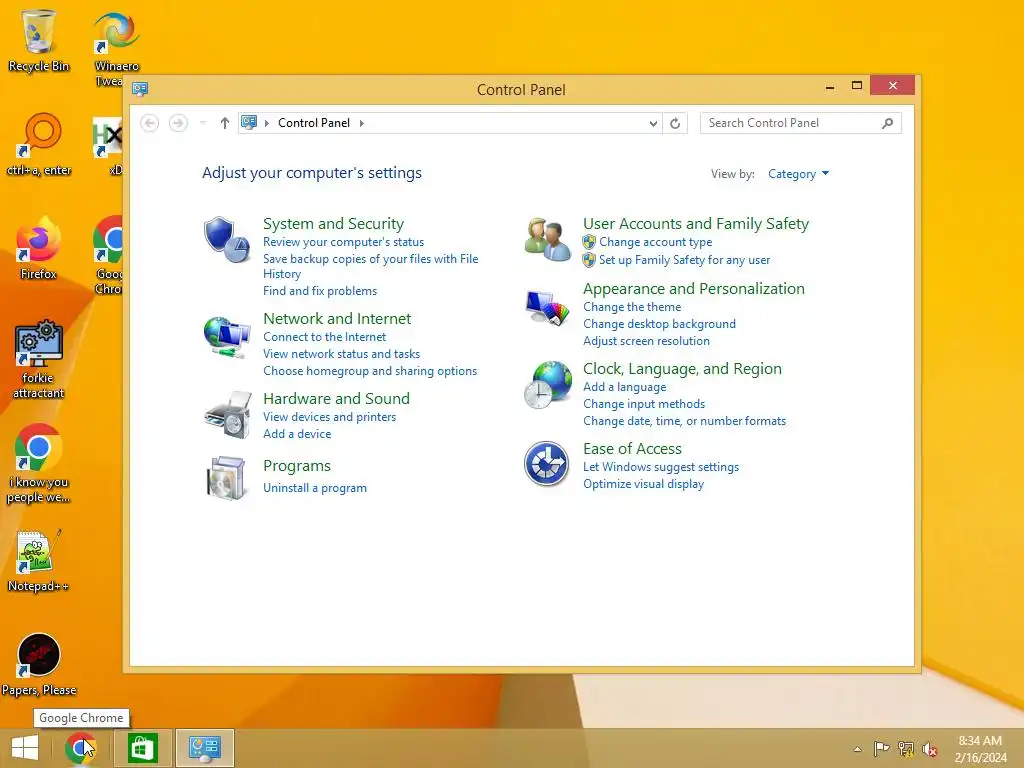Expand the arrow before Control Panel breadcrumb
The image size is (1024, 768).
(x=266, y=123)
